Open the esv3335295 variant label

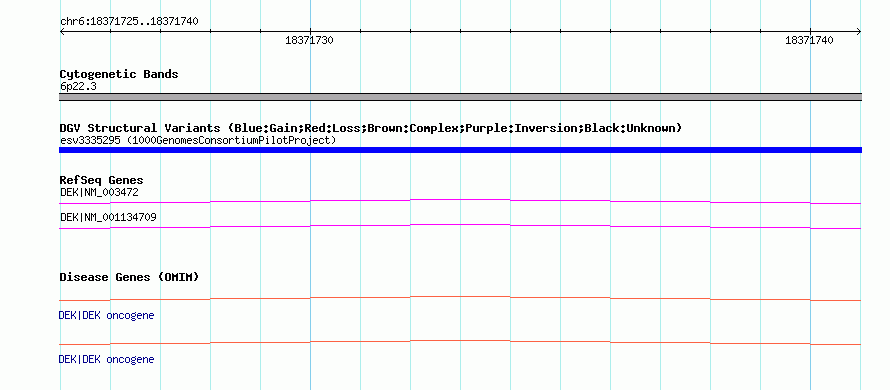click(x=198, y=140)
